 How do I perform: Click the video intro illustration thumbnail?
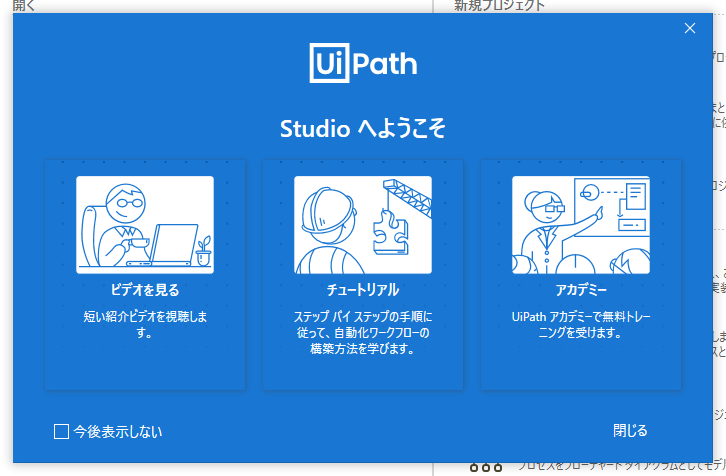point(145,225)
